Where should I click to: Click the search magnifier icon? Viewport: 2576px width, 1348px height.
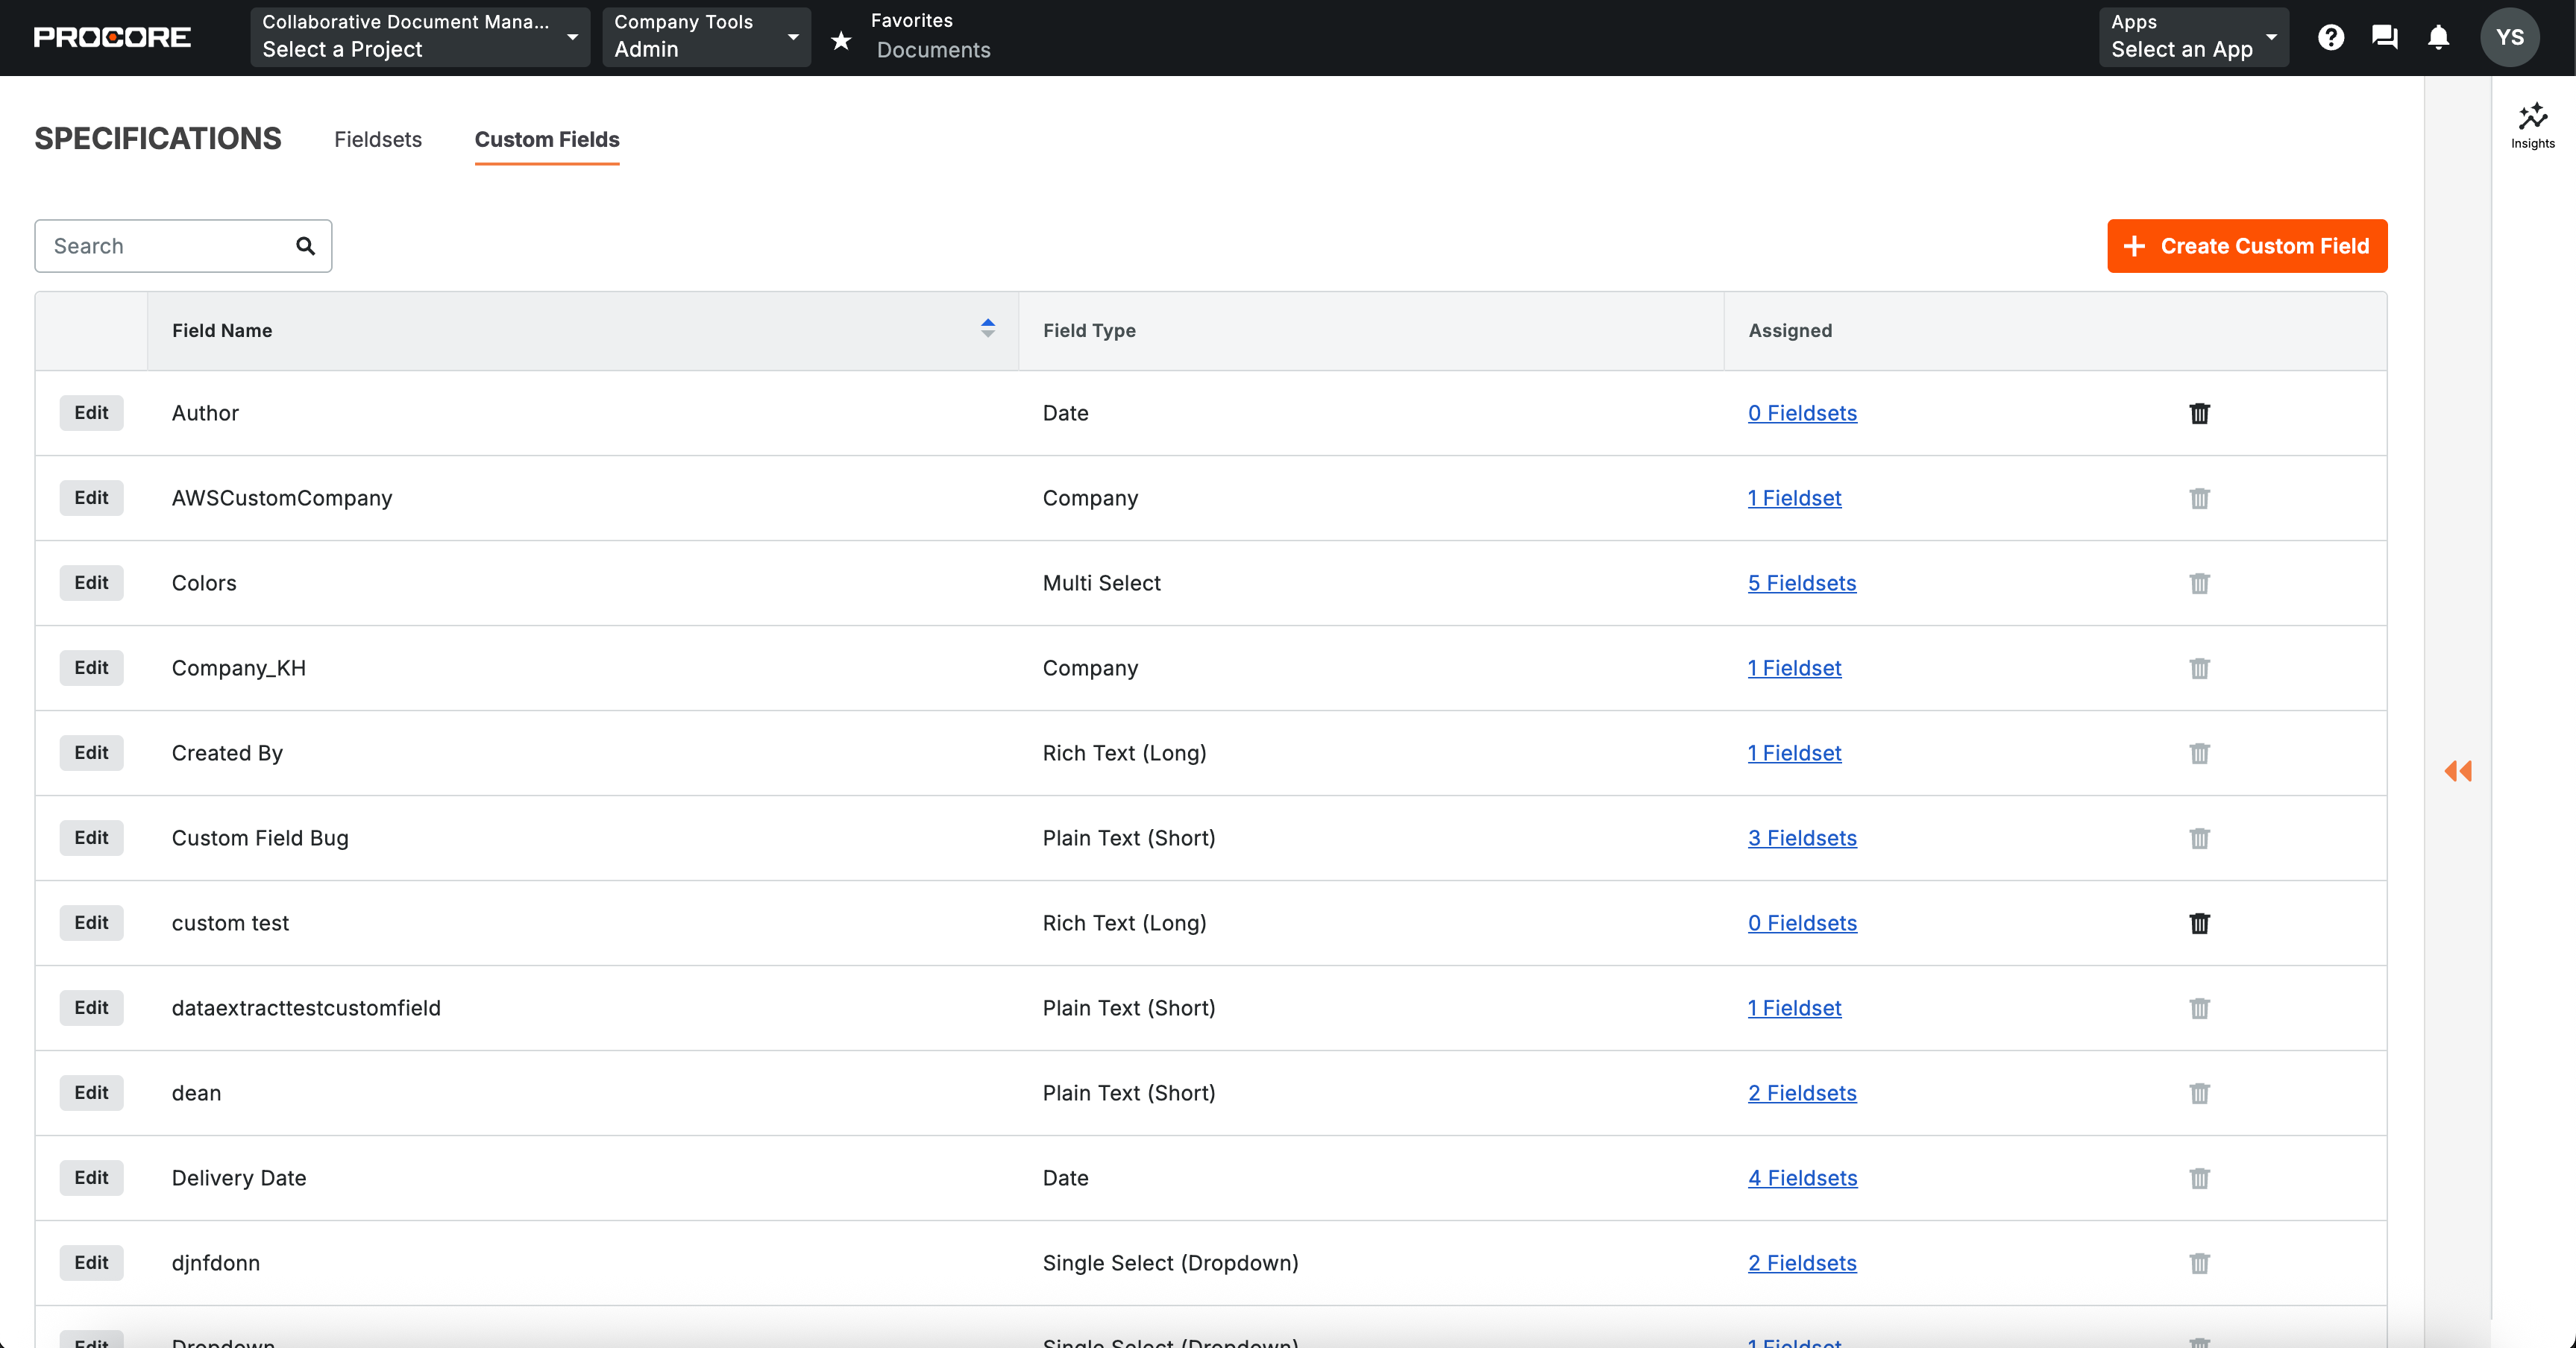(x=305, y=246)
